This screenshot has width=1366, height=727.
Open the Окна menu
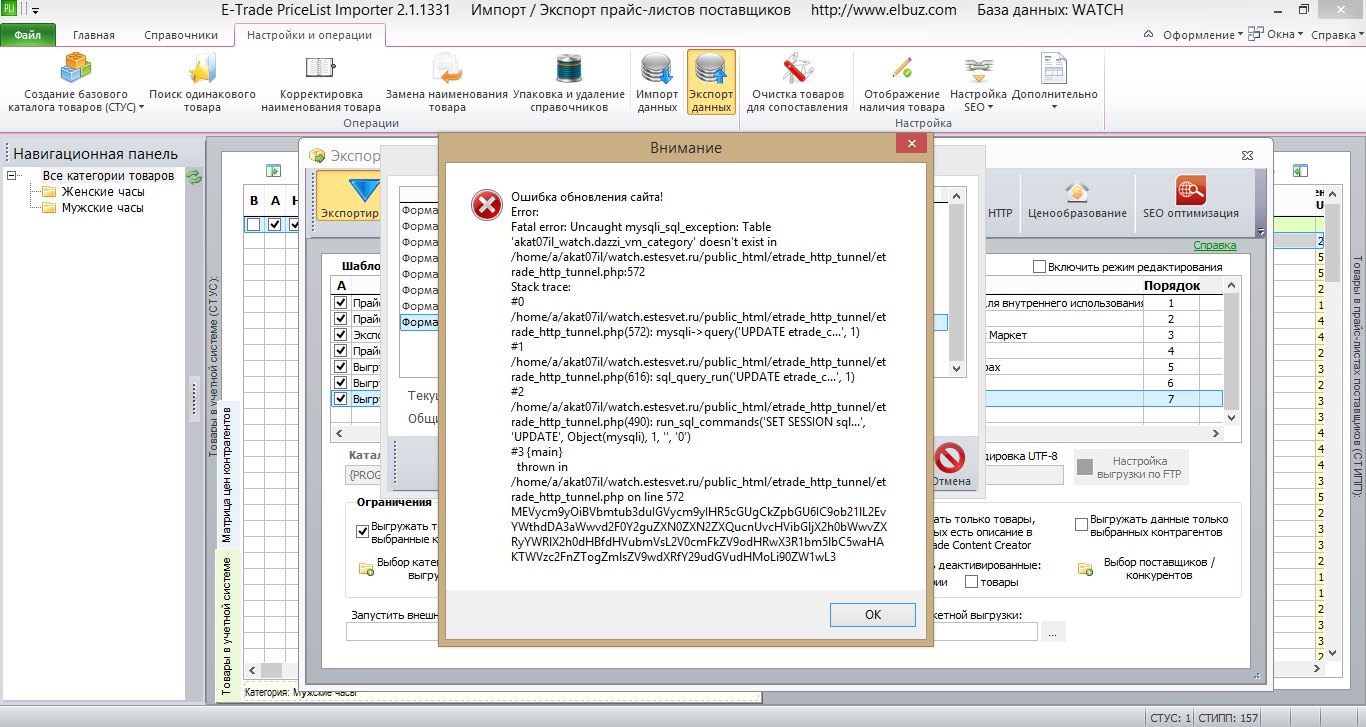1277,35
